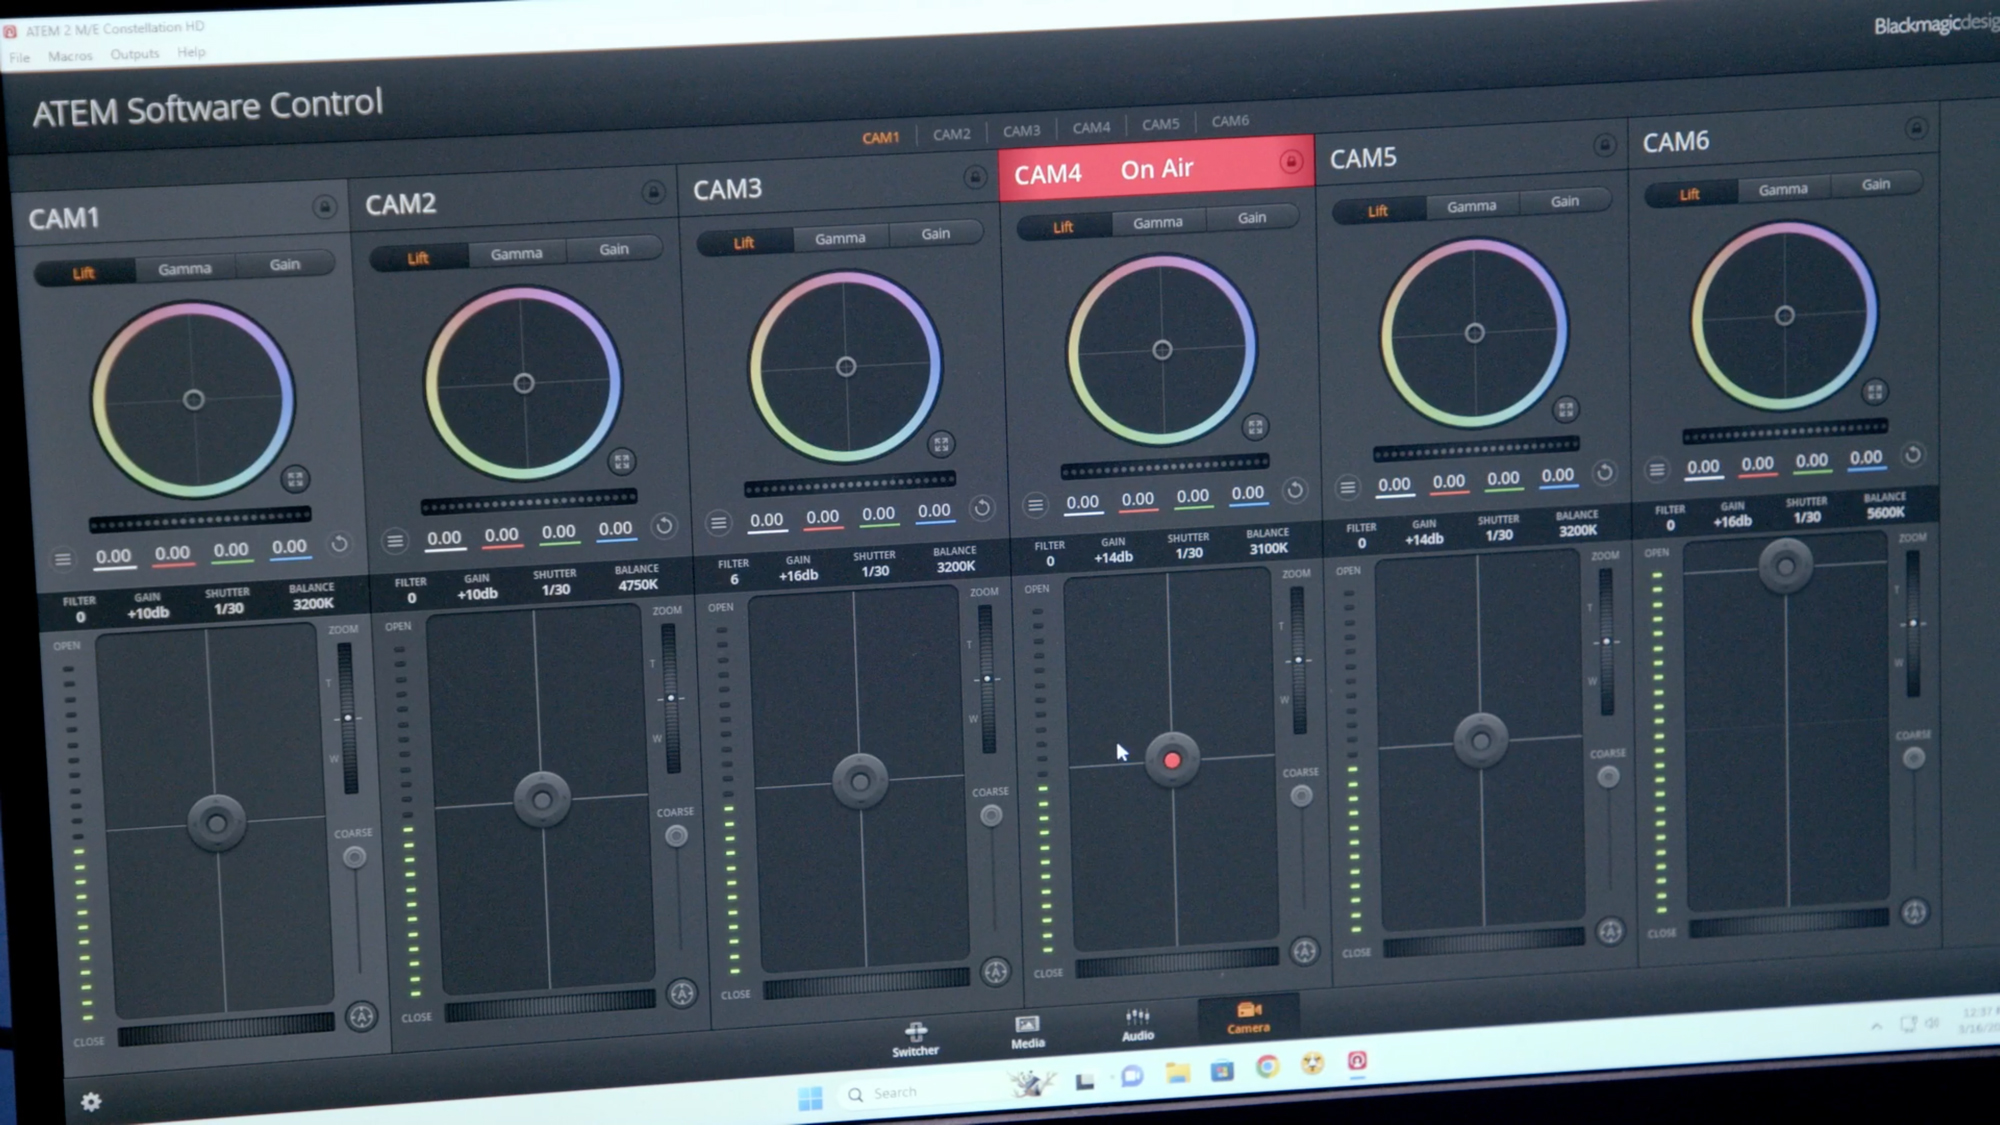The width and height of the screenshot is (2000, 1125).
Task: Select Gain mode for CAM1
Action: [285, 264]
